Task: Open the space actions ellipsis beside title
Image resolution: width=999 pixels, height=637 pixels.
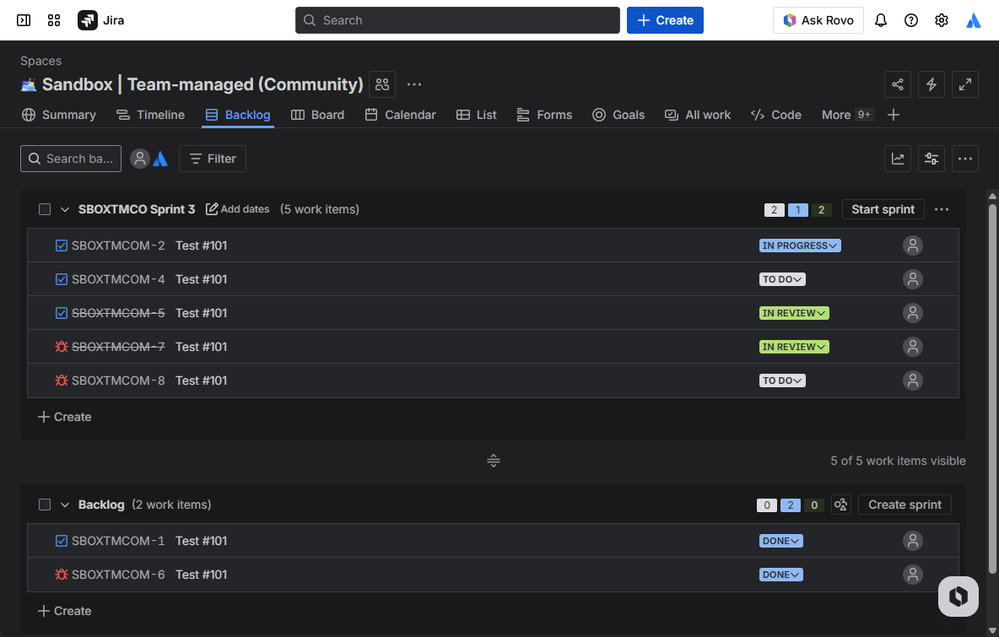Action: point(414,84)
